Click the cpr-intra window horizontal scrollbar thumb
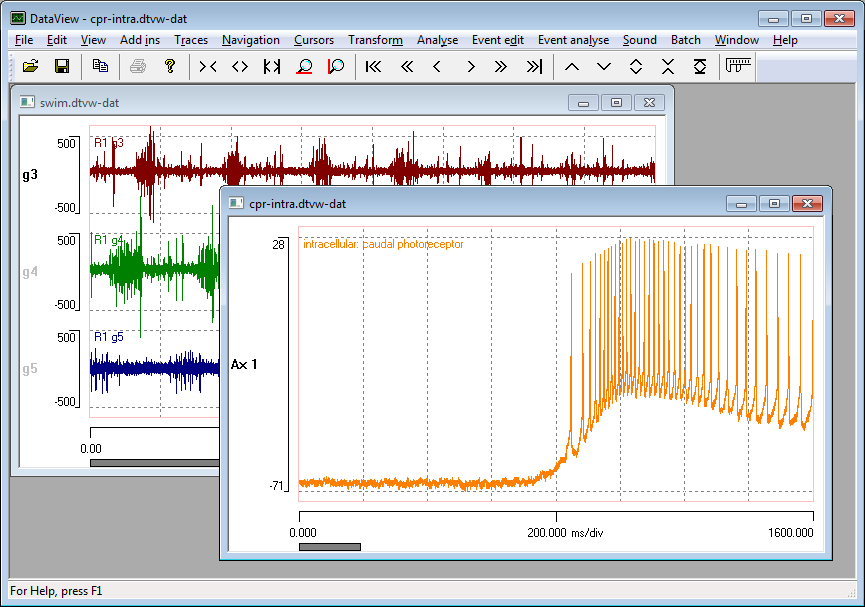 point(329,547)
